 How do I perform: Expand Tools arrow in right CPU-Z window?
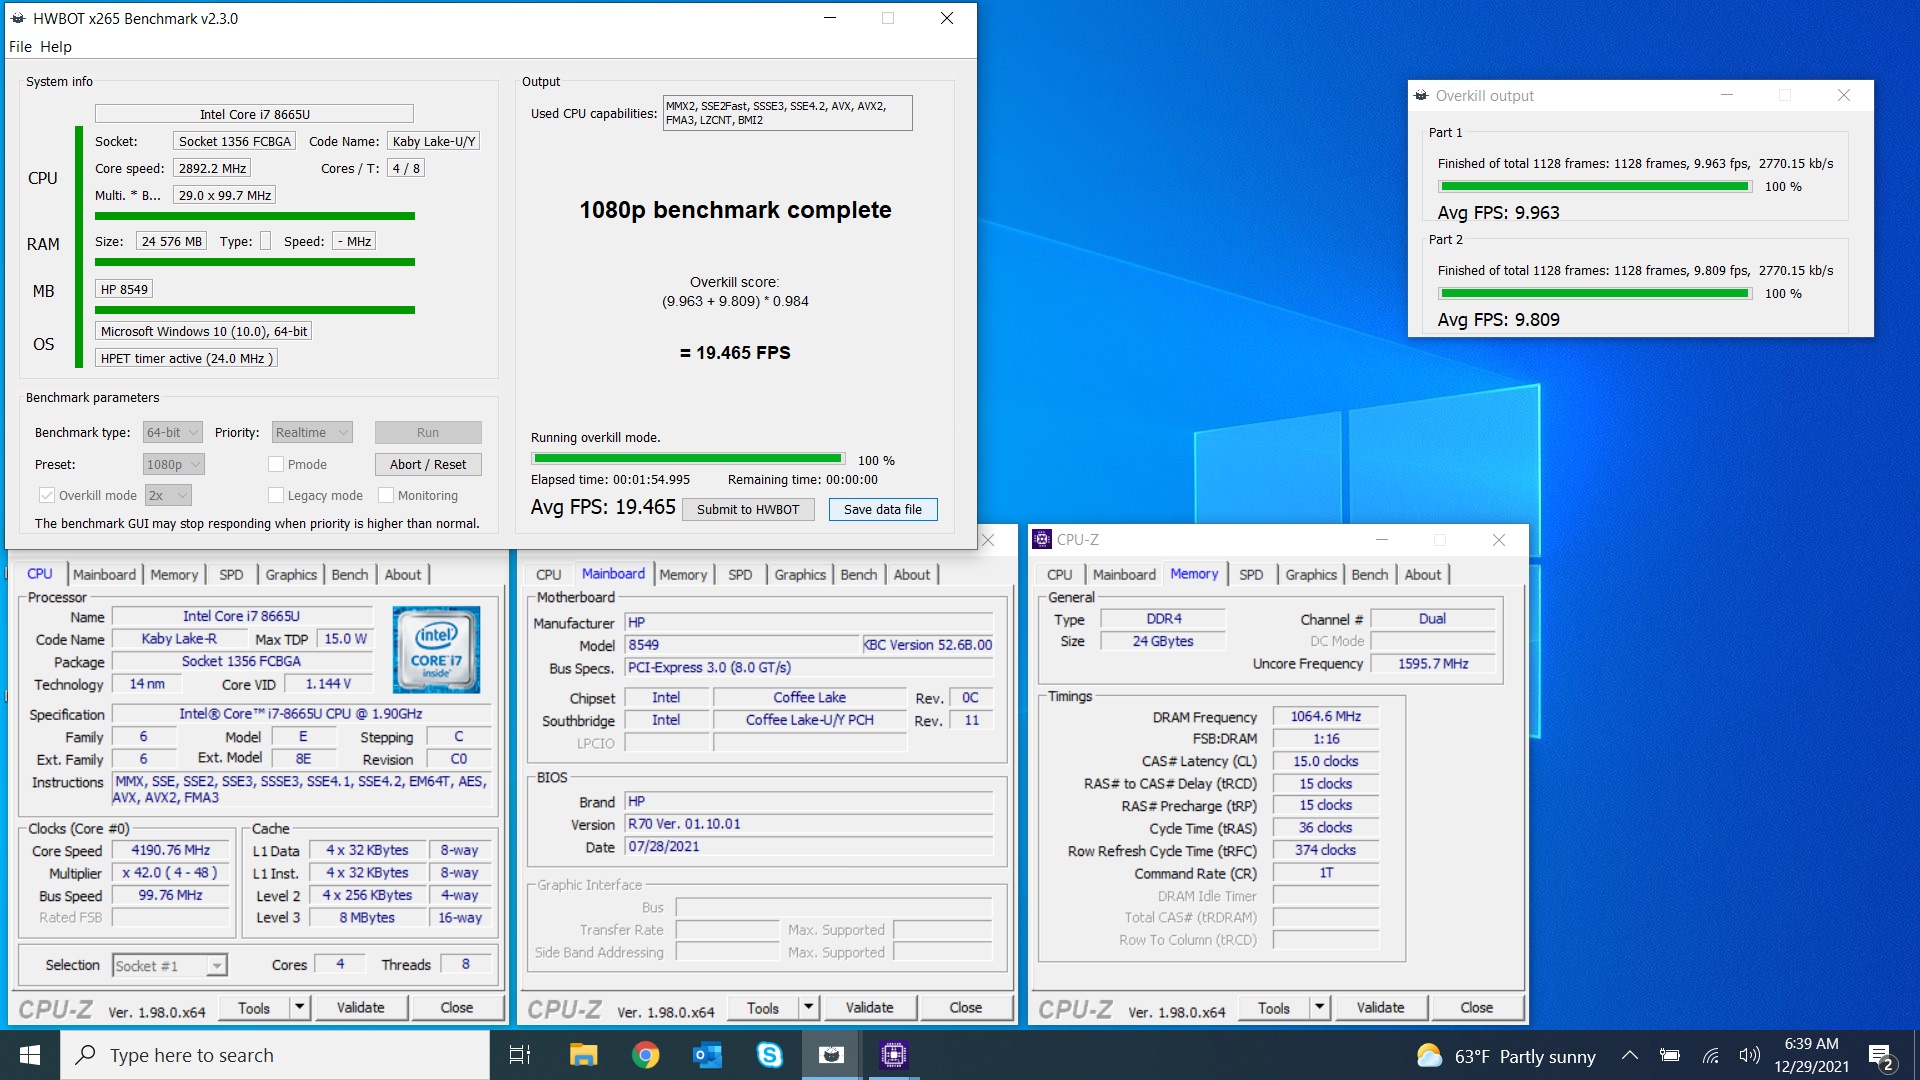pos(1320,1008)
